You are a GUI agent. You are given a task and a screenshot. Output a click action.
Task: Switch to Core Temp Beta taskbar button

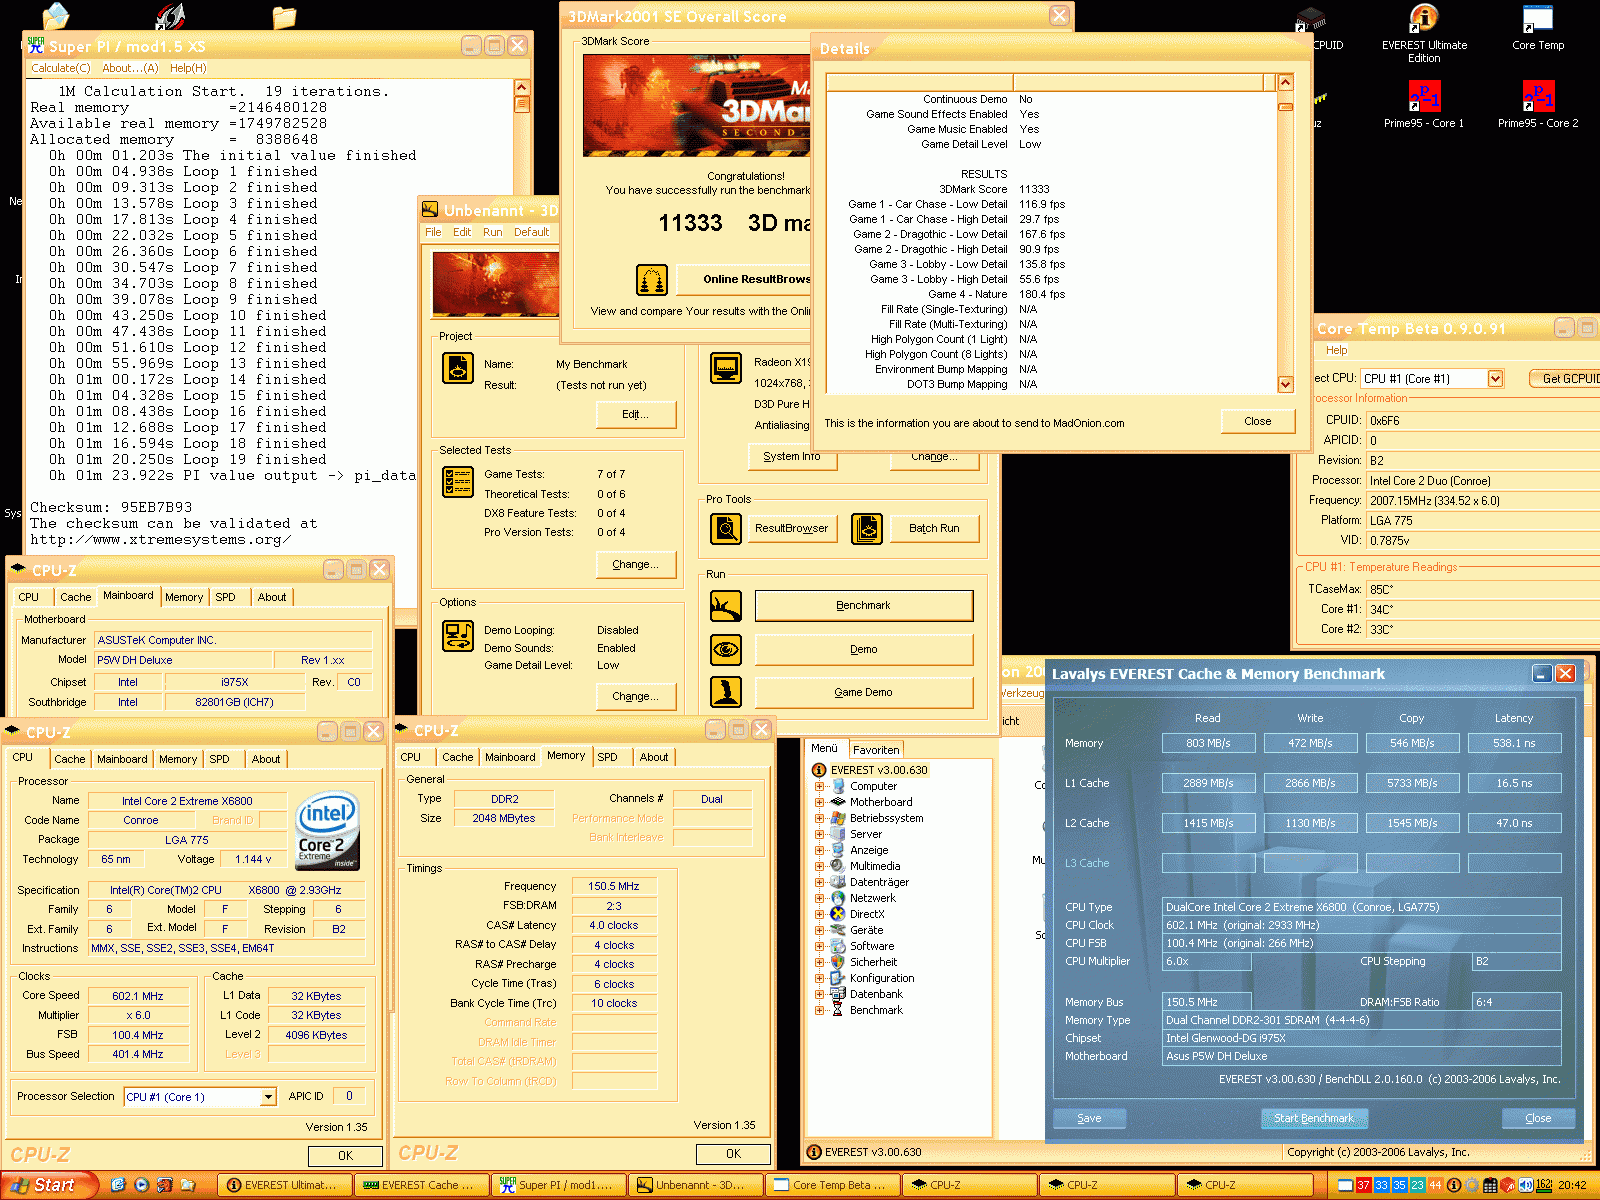(832, 1185)
